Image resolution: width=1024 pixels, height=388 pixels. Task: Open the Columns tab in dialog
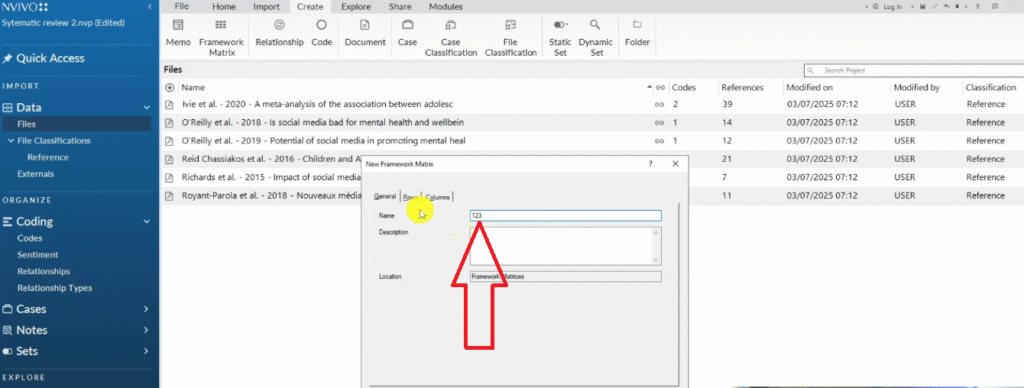(438, 197)
